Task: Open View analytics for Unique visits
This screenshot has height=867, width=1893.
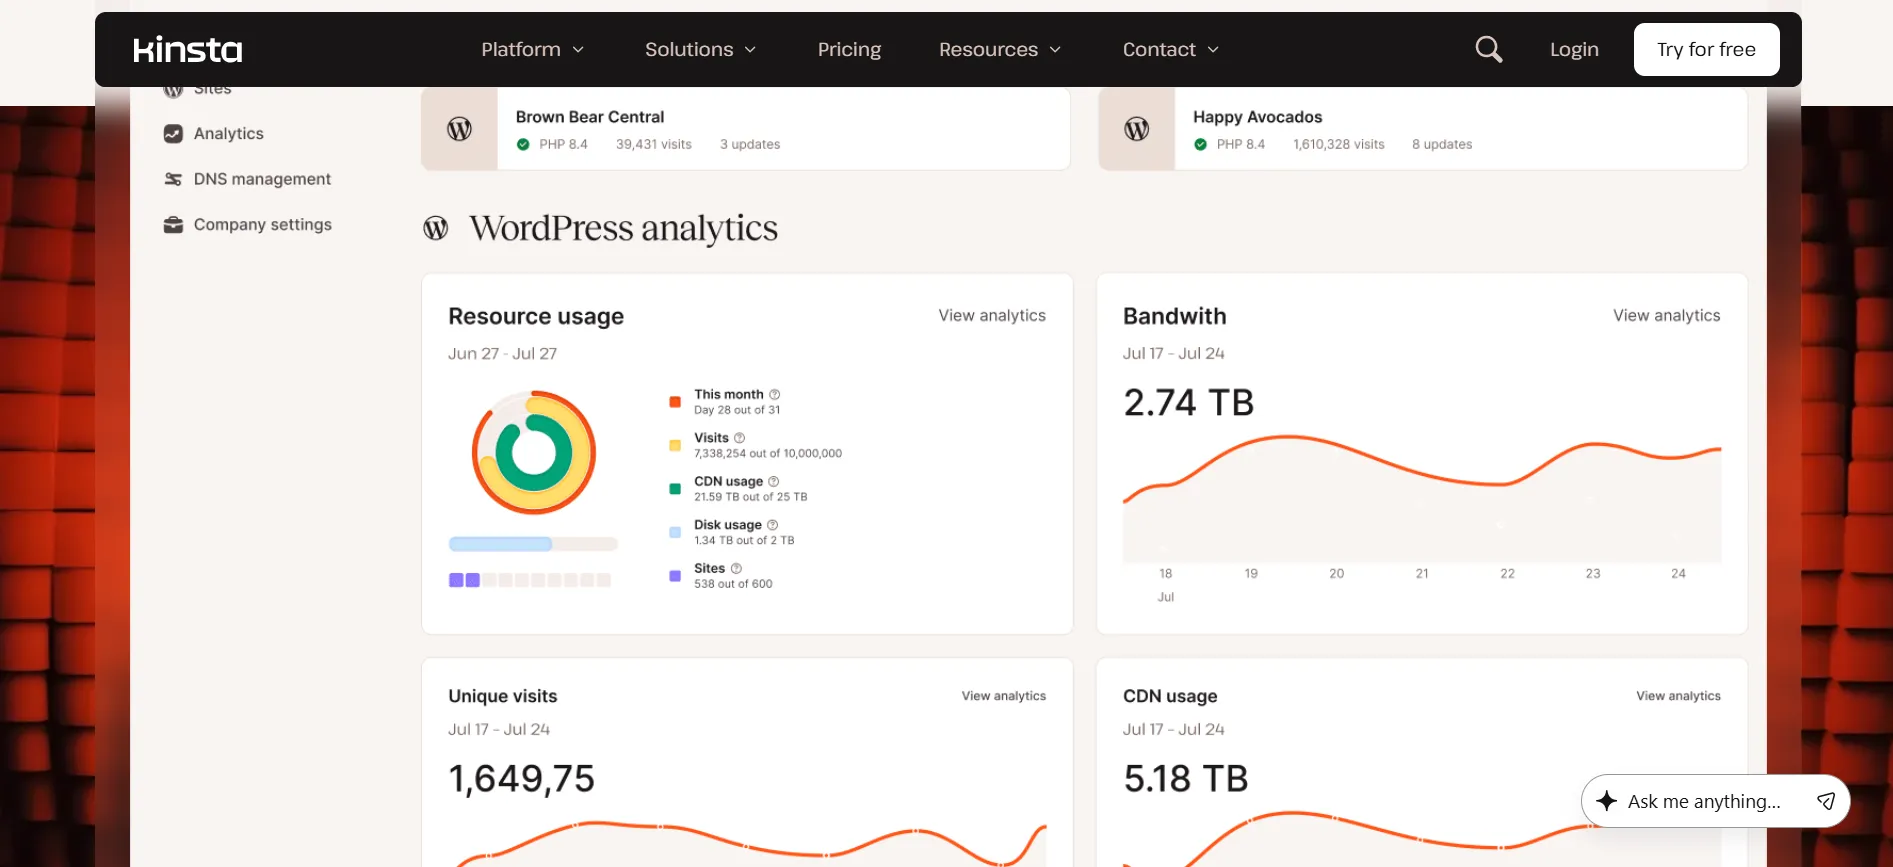Action: coord(1004,696)
